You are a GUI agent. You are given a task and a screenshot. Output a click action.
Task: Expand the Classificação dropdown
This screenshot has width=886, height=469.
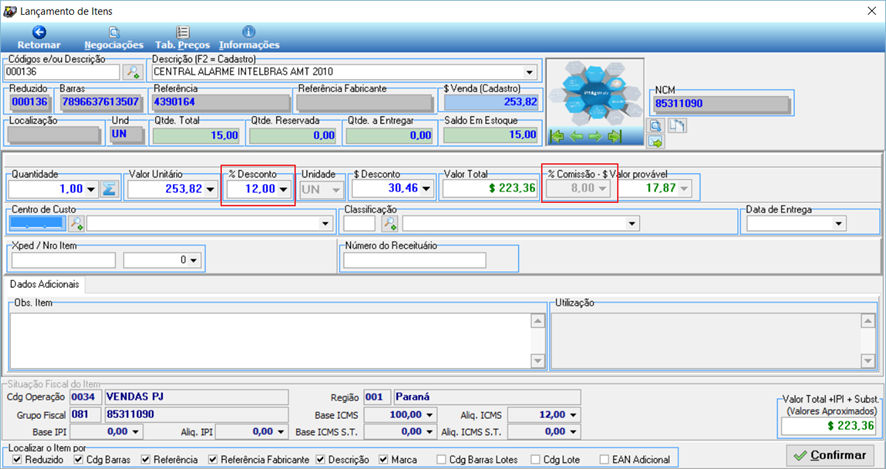tap(632, 224)
